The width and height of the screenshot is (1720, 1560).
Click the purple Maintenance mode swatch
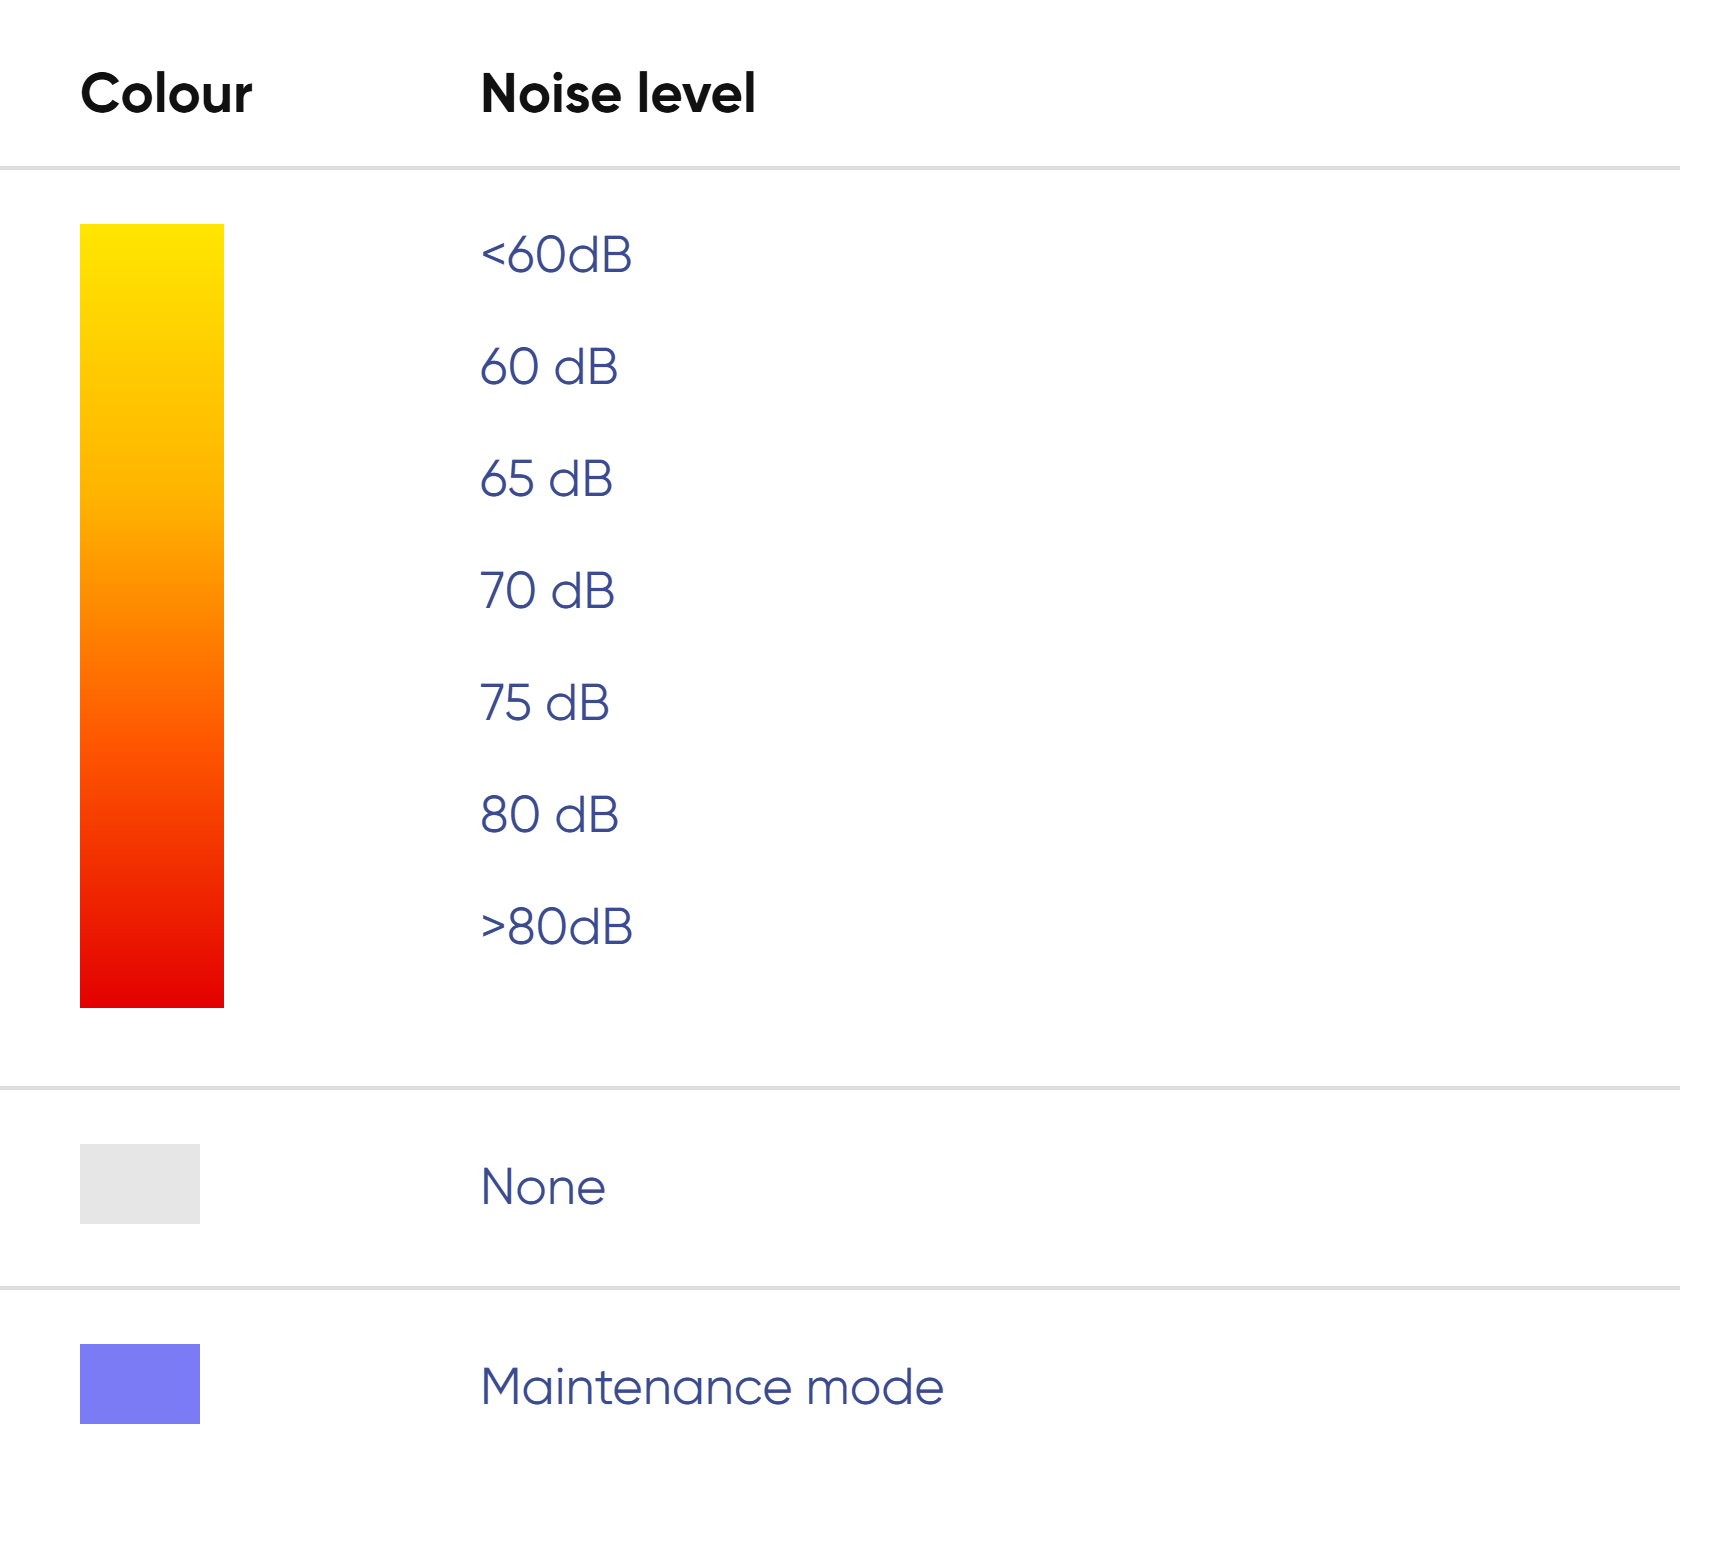tap(140, 1384)
